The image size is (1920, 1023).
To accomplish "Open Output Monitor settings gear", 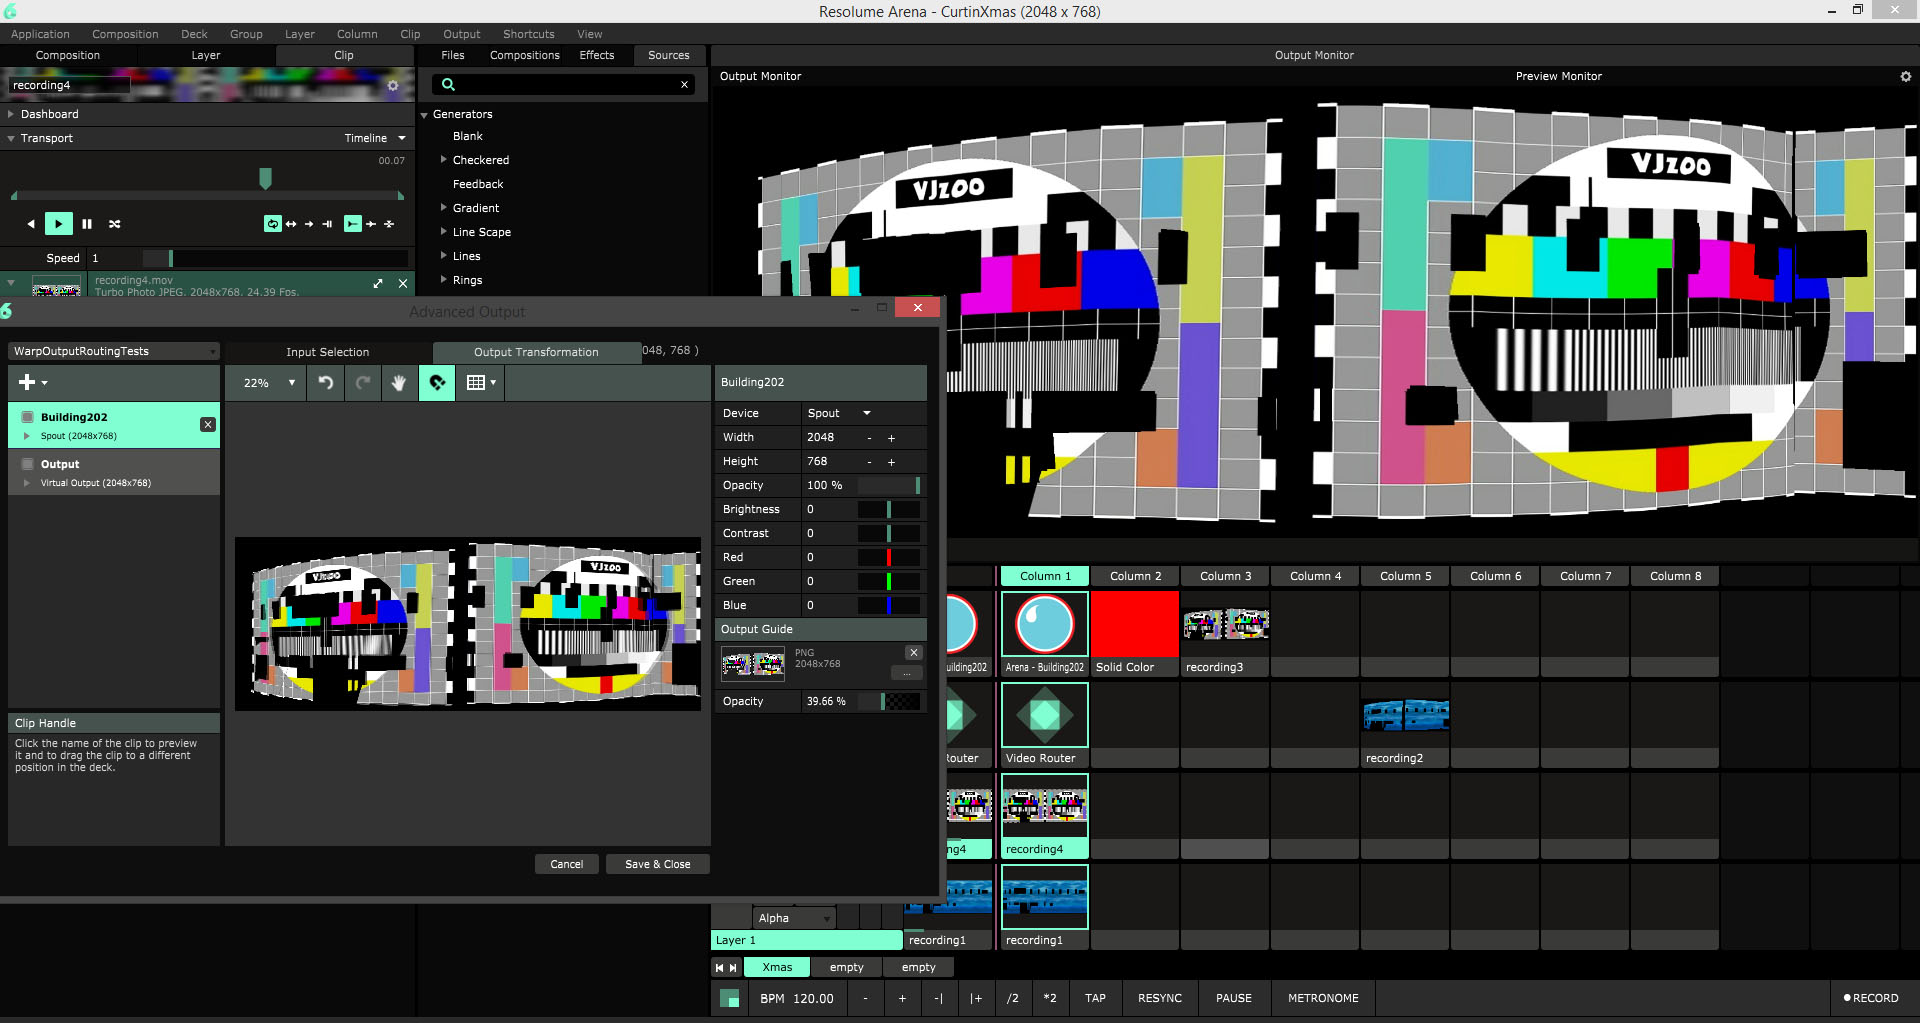I will click(x=1905, y=77).
